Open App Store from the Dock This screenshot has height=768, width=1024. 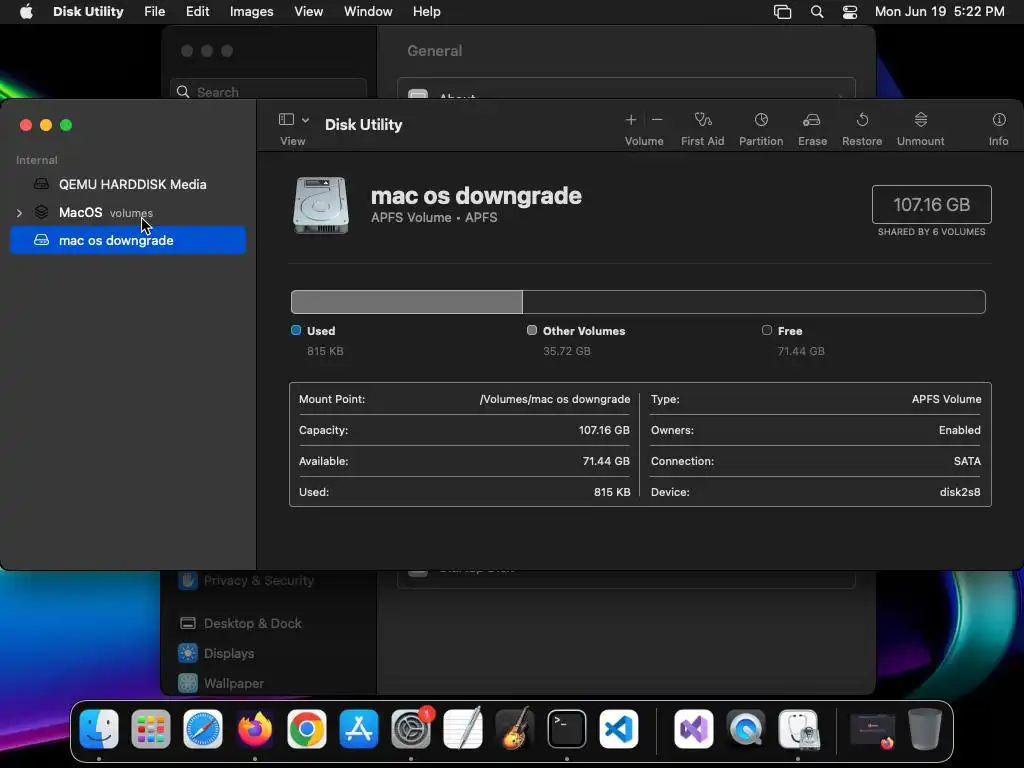click(359, 729)
